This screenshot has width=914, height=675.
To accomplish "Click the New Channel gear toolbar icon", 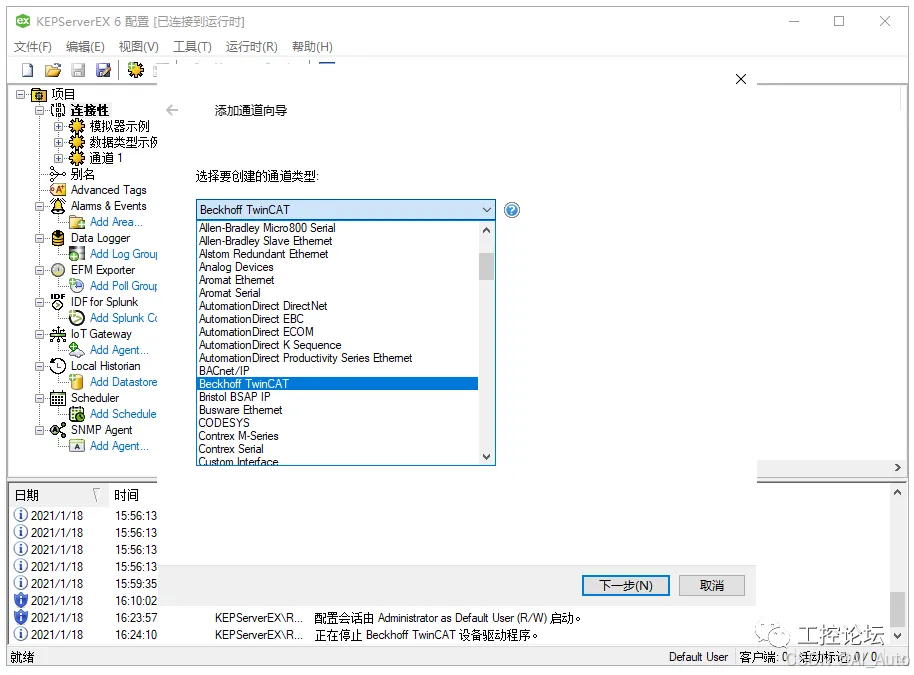I will tap(136, 71).
